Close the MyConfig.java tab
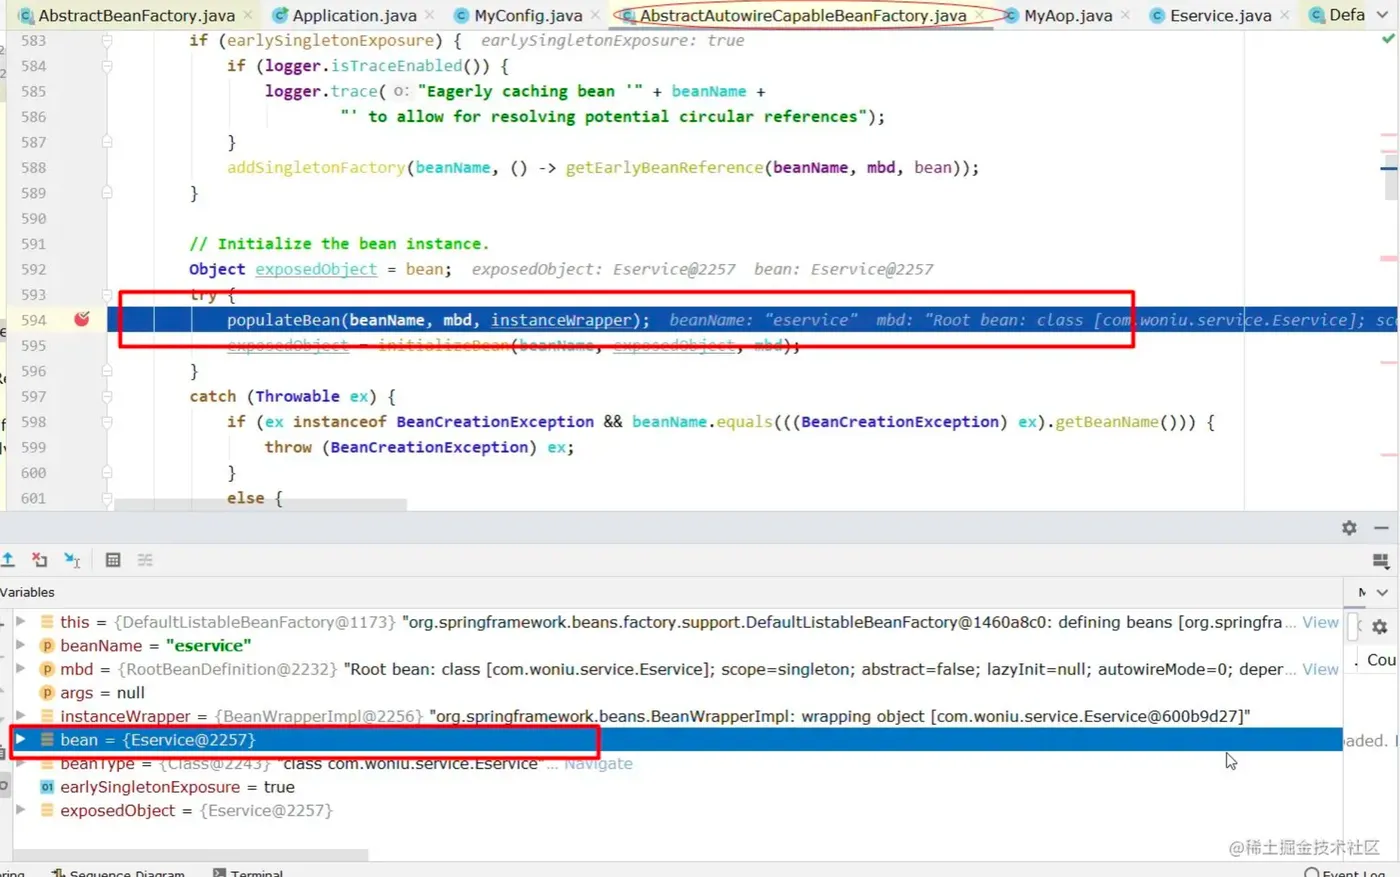Image resolution: width=1400 pixels, height=877 pixels. click(595, 15)
